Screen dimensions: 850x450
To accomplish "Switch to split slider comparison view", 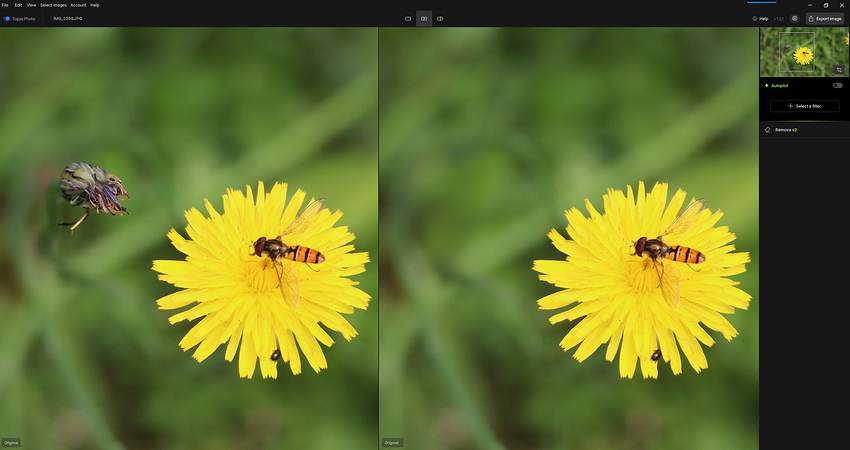I will 440,18.
